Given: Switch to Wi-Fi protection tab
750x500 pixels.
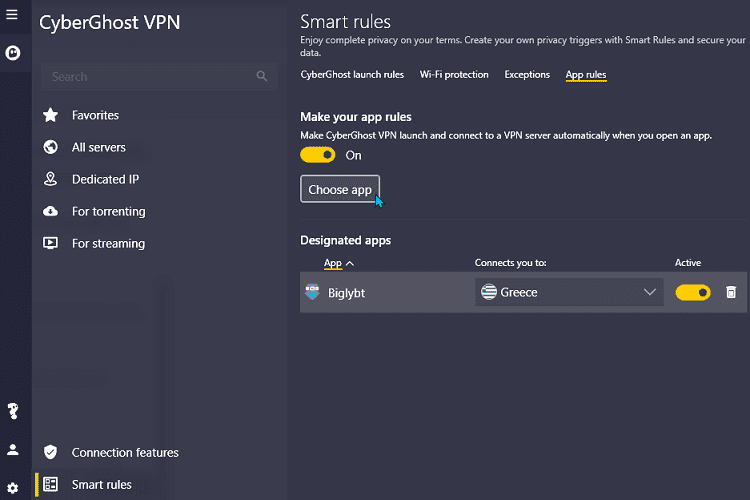Looking at the screenshot, I should (454, 75).
